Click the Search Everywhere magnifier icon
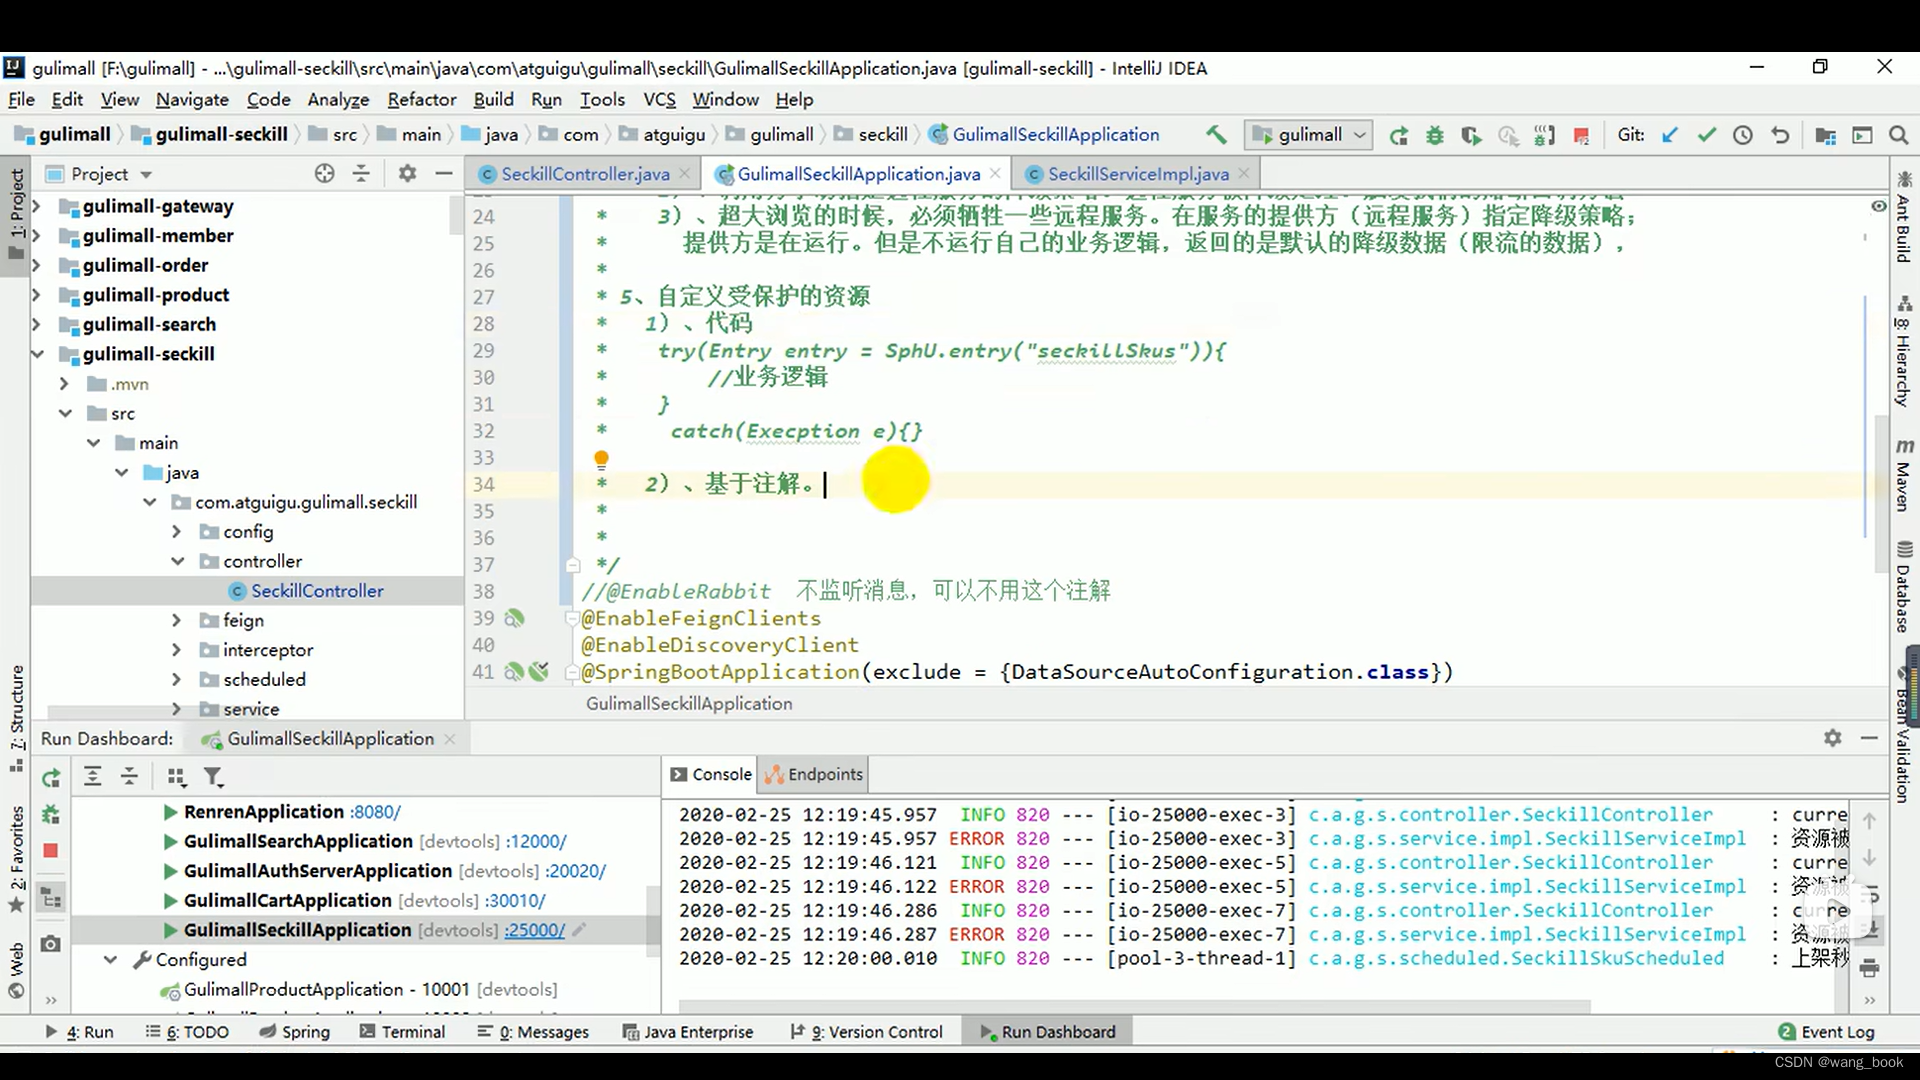This screenshot has height=1080, width=1920. [x=1898, y=135]
